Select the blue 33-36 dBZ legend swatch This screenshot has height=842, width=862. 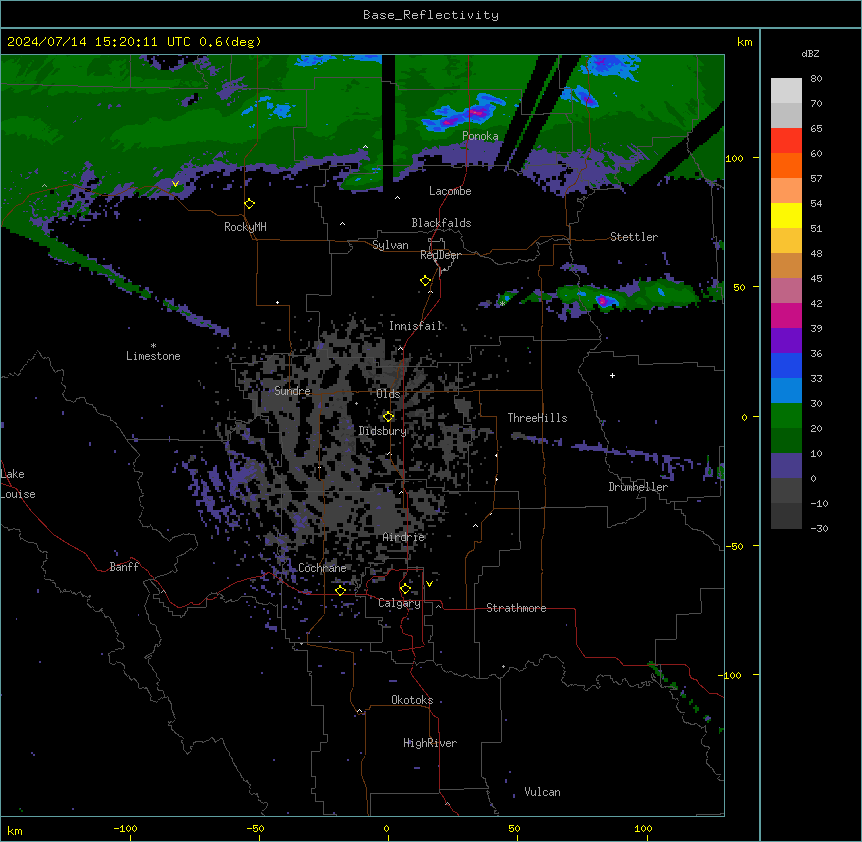786,365
